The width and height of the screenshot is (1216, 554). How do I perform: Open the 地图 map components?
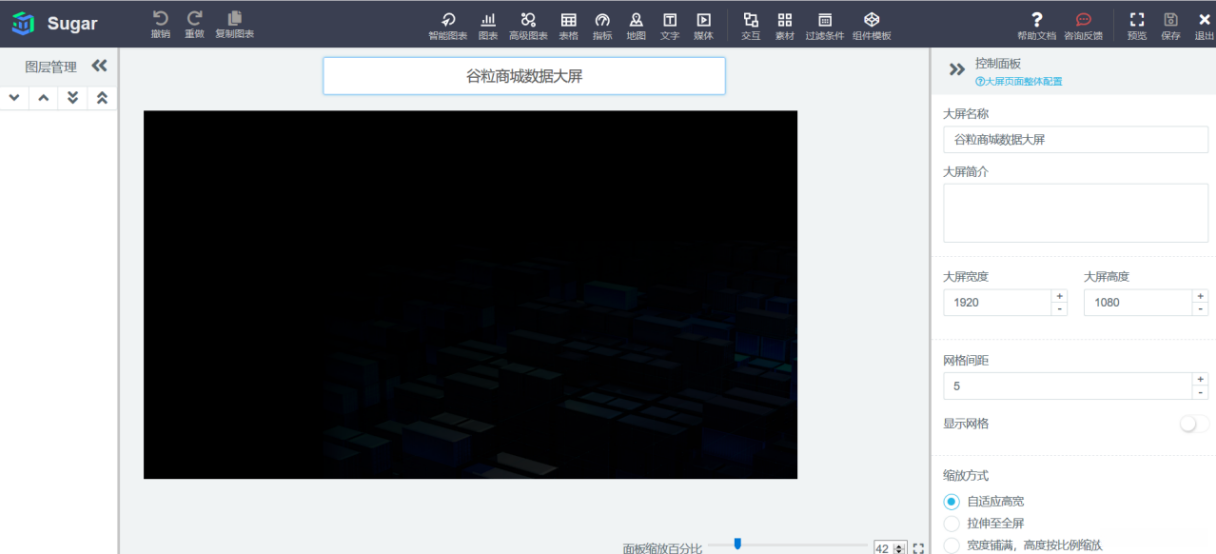[636, 26]
